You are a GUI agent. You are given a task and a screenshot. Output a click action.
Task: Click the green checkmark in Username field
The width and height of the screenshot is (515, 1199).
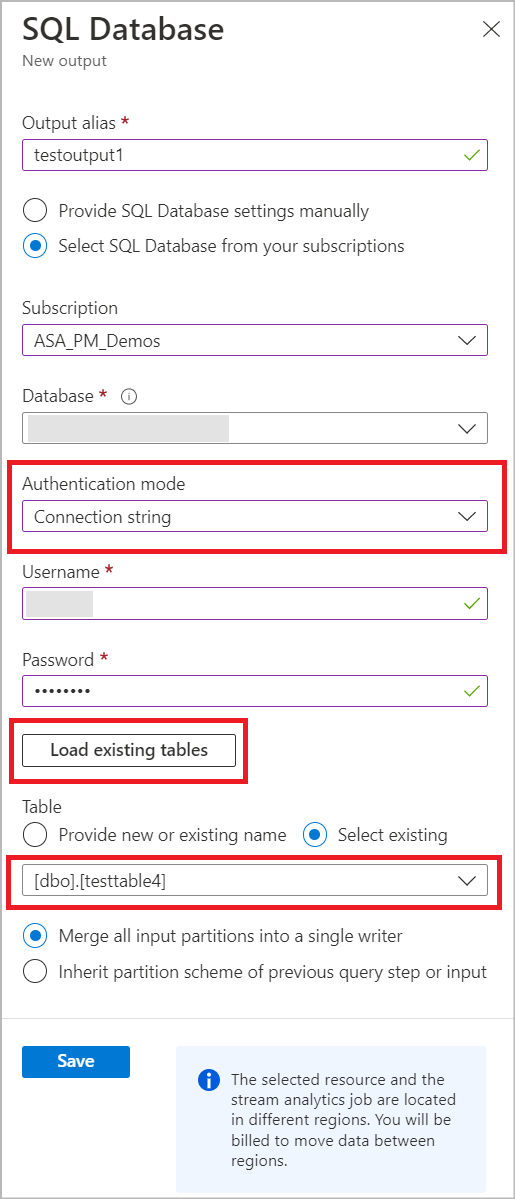coord(471,604)
